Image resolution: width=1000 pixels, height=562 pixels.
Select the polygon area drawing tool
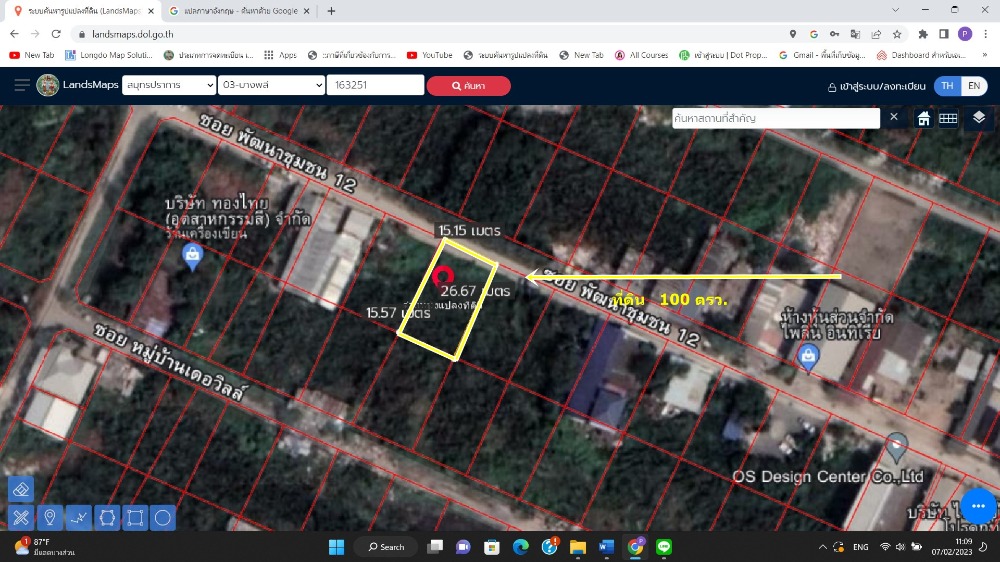pos(107,517)
